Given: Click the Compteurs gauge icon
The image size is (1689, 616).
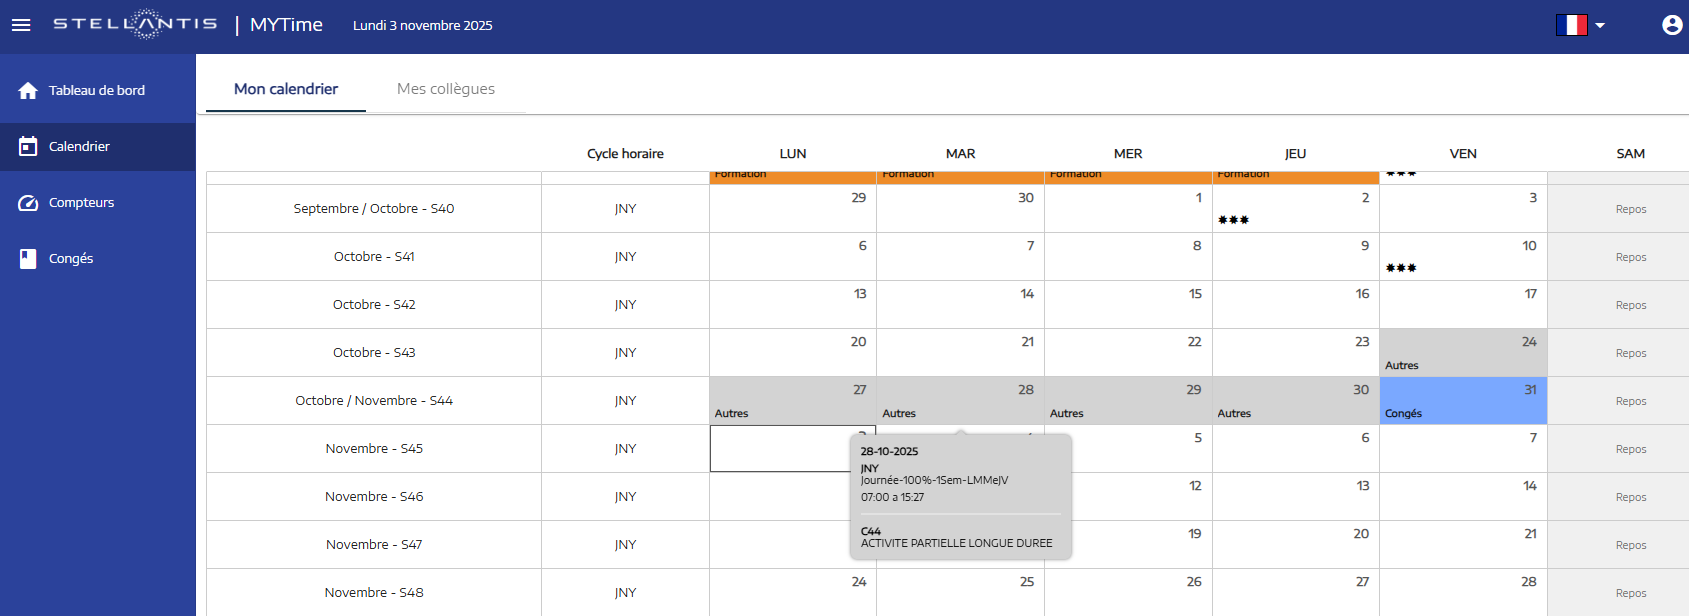Looking at the screenshot, I should point(28,203).
